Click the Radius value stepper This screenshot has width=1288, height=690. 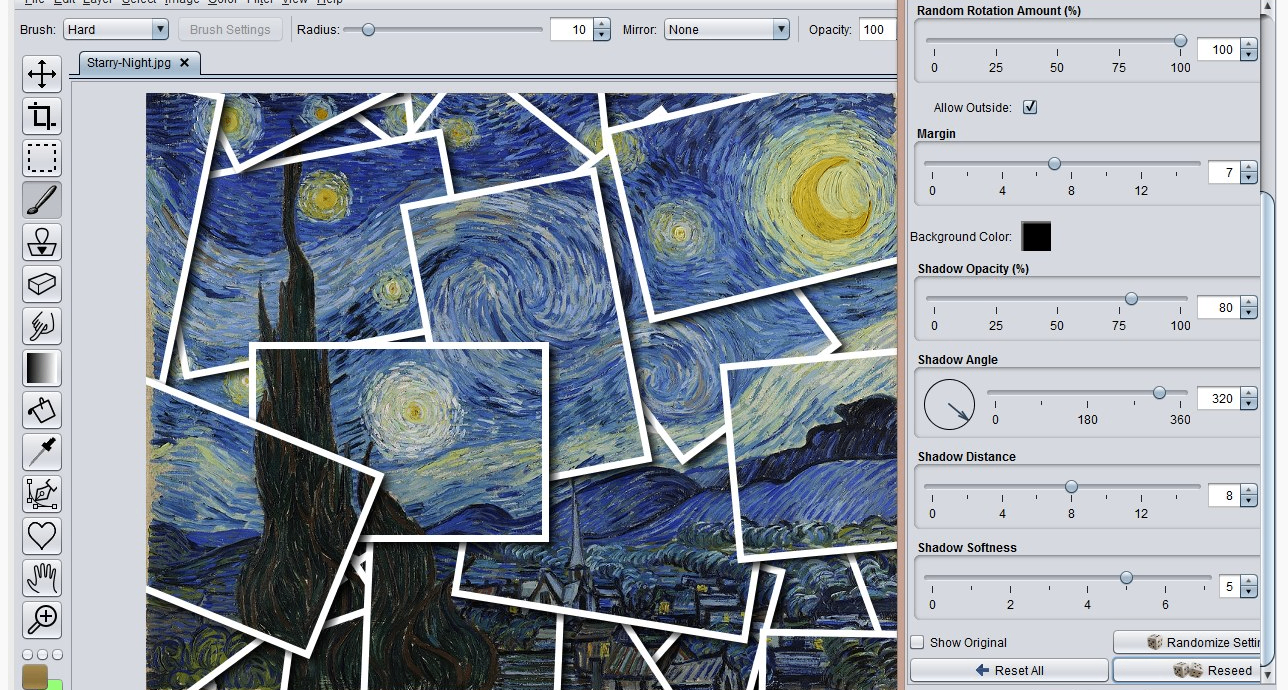(x=601, y=30)
